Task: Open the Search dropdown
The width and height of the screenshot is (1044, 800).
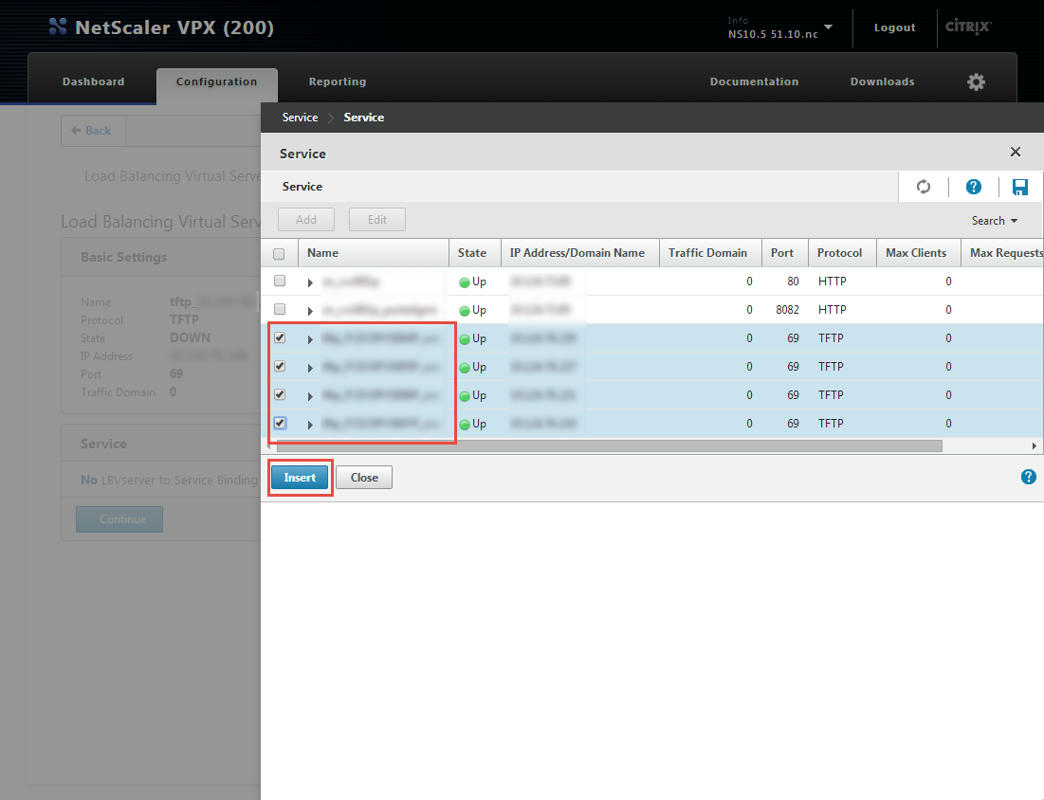Action: tap(994, 221)
